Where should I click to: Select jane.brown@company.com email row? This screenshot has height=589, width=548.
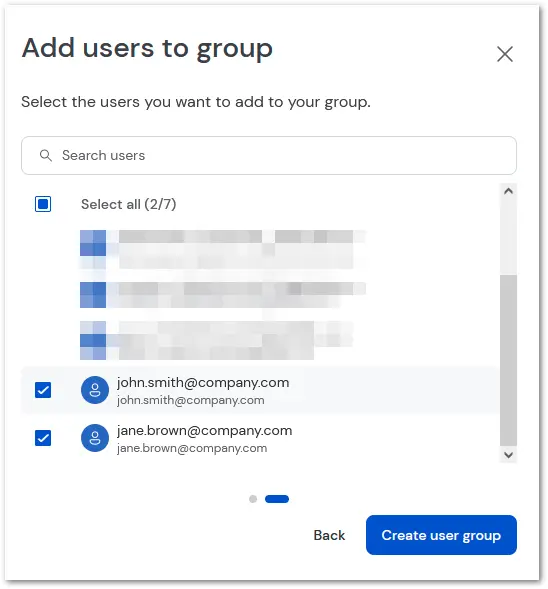(x=260, y=438)
